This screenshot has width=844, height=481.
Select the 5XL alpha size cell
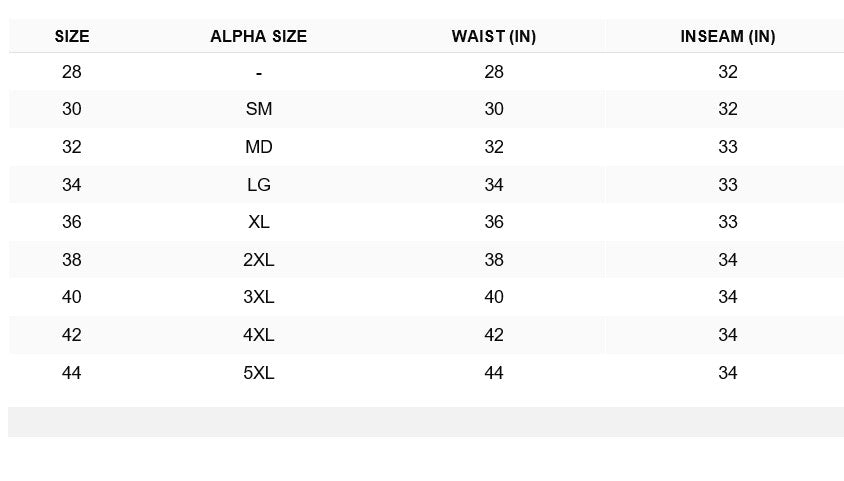click(259, 372)
